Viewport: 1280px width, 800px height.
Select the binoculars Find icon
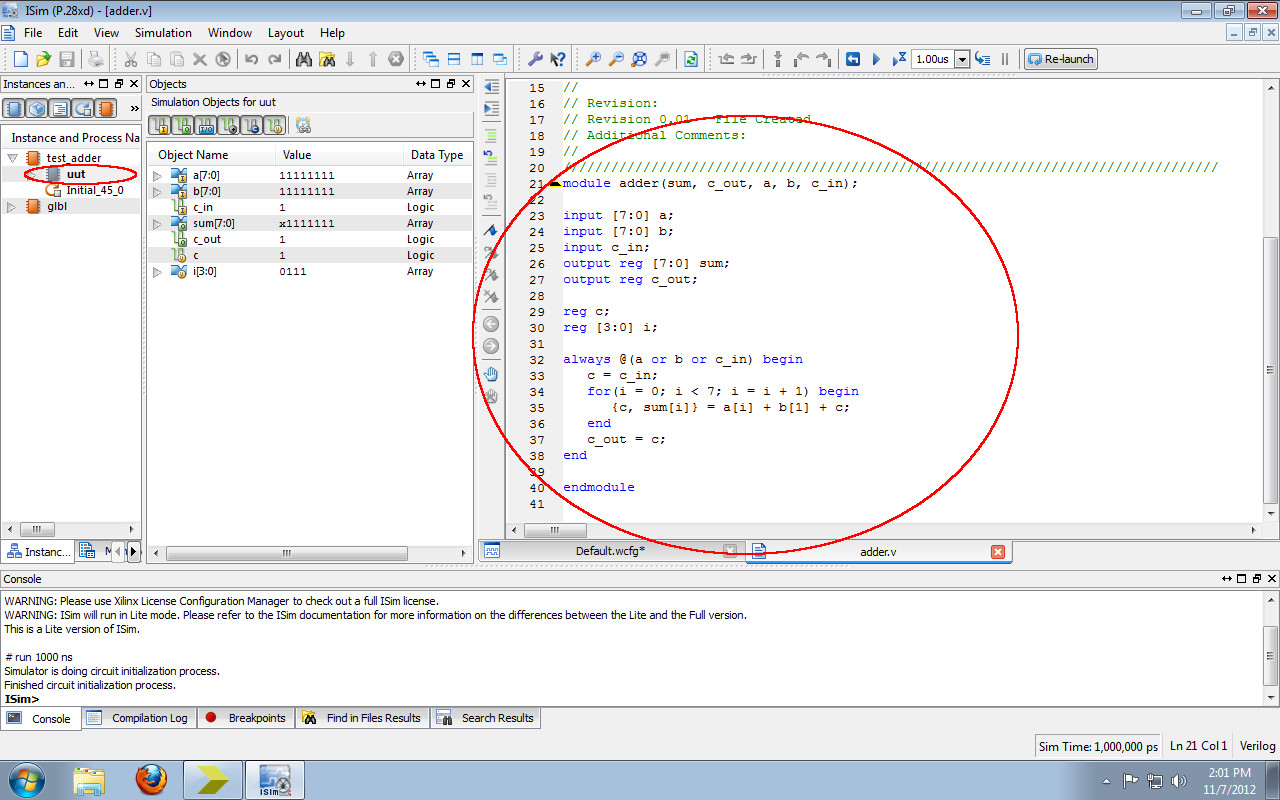coord(304,59)
